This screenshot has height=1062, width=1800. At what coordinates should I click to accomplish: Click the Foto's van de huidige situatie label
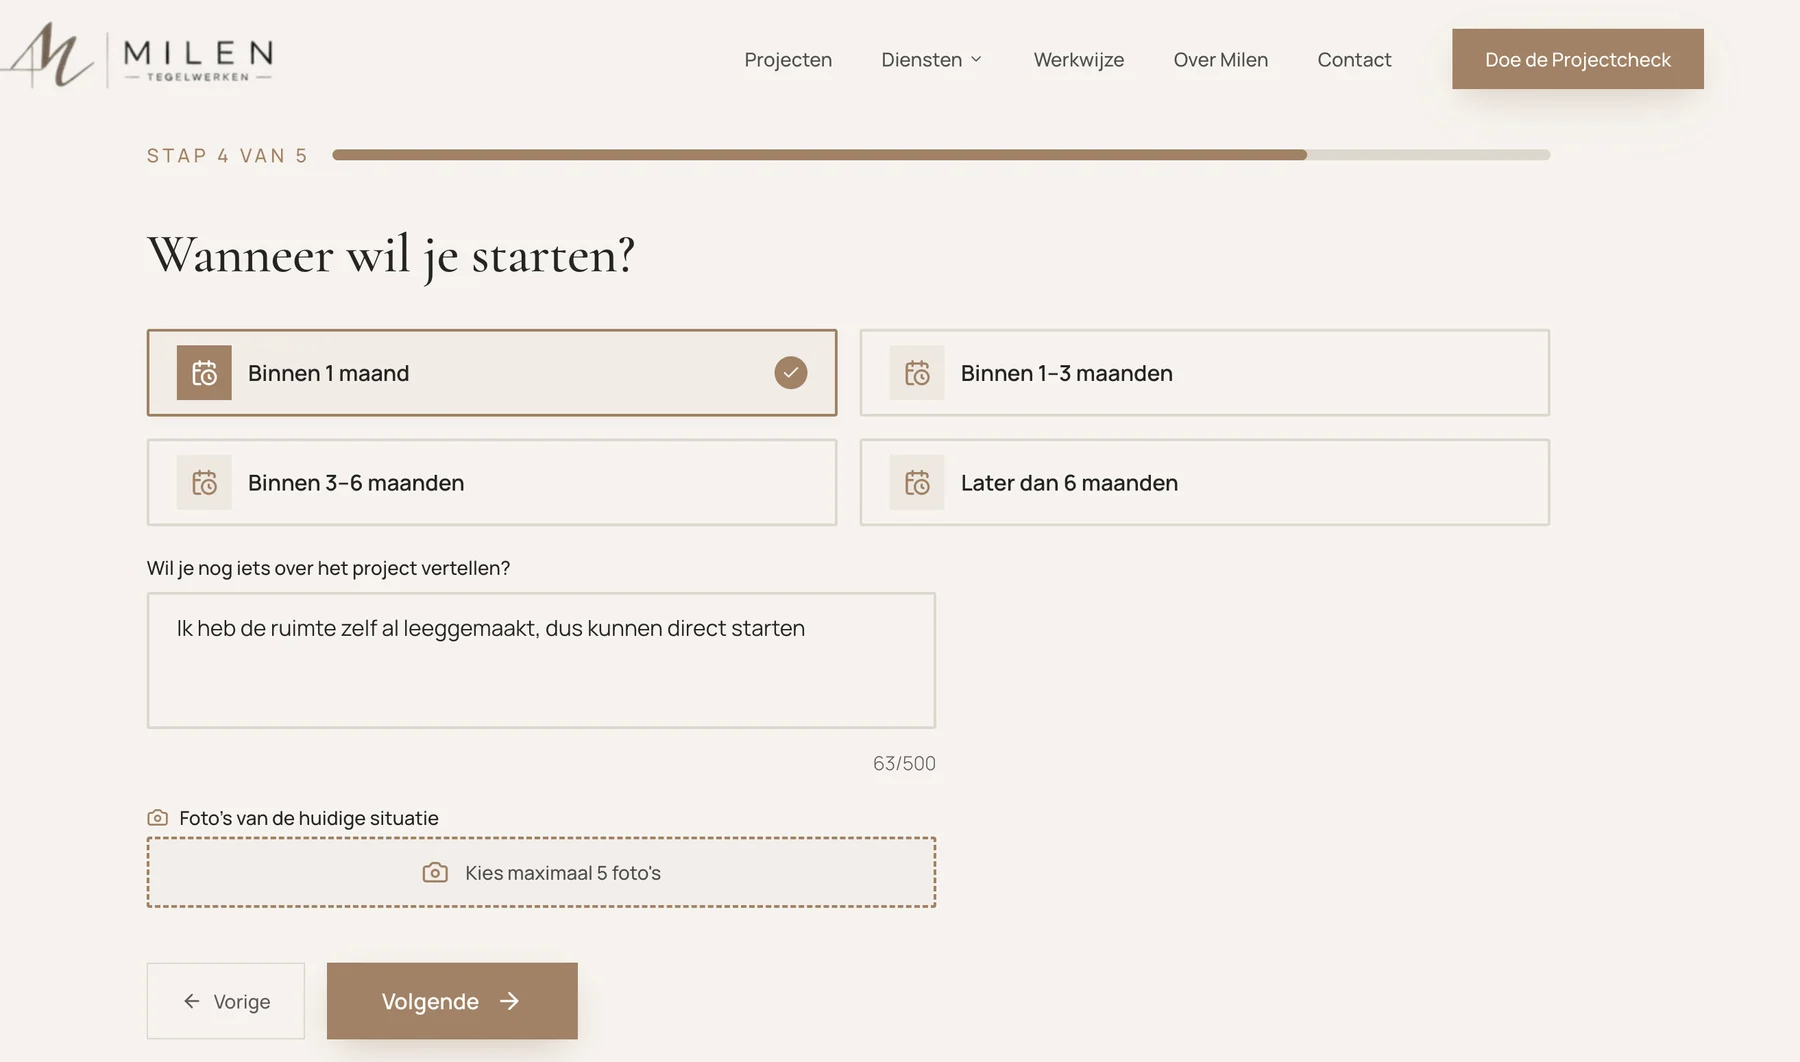tap(309, 818)
